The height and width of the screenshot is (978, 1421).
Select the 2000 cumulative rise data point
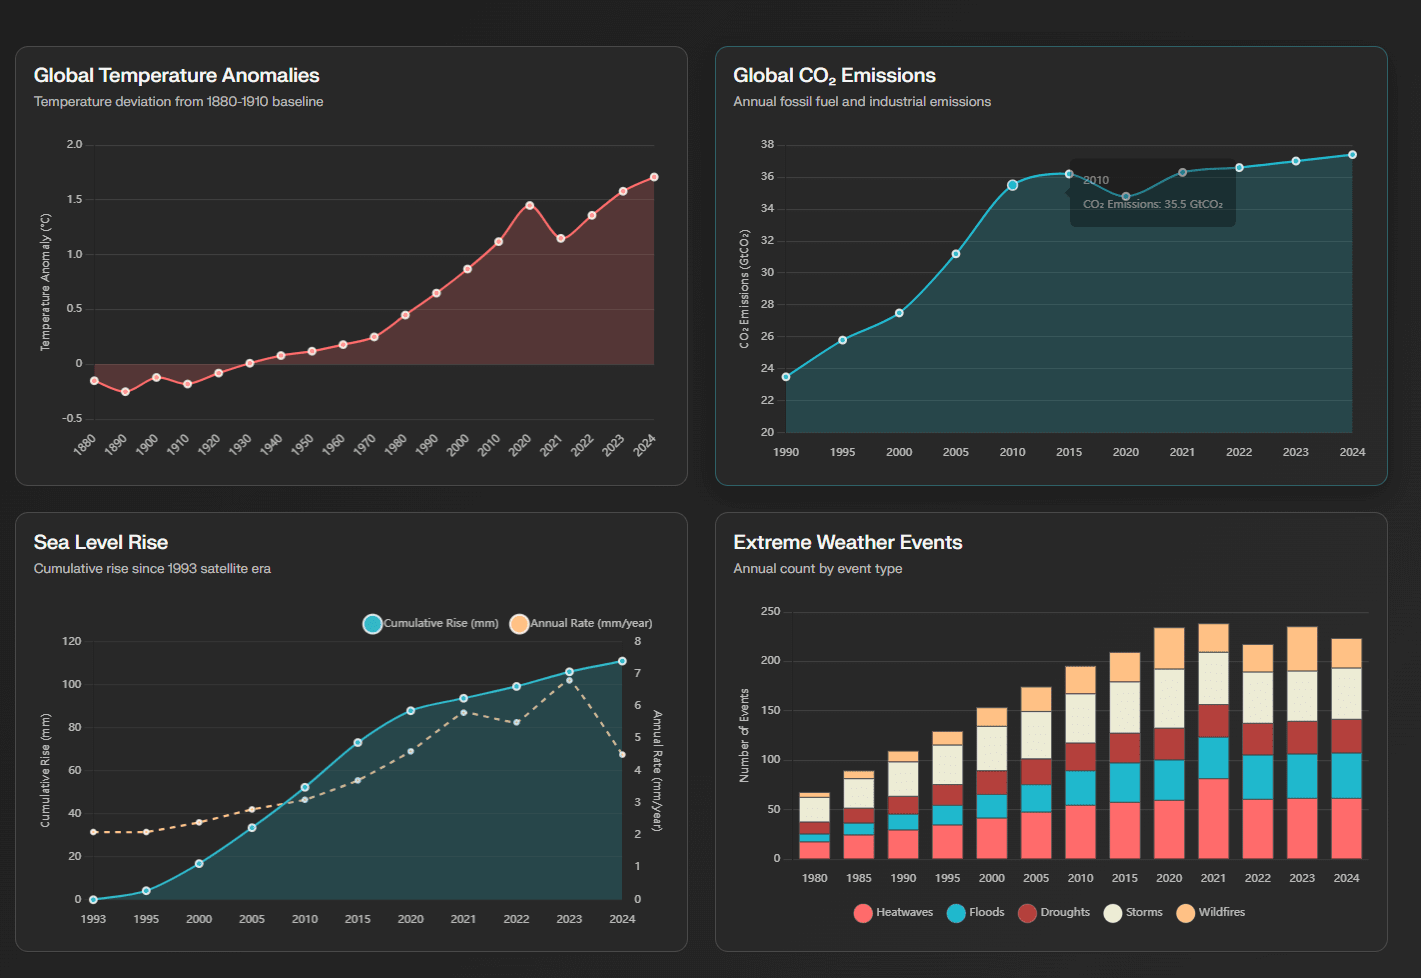coord(199,863)
